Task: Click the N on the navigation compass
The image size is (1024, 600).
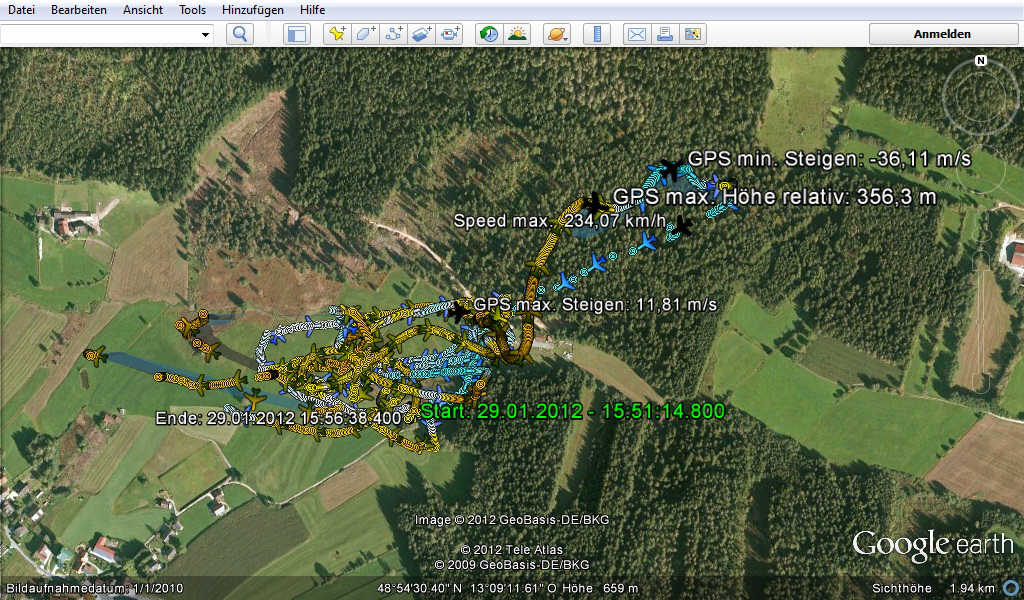Action: [x=981, y=61]
